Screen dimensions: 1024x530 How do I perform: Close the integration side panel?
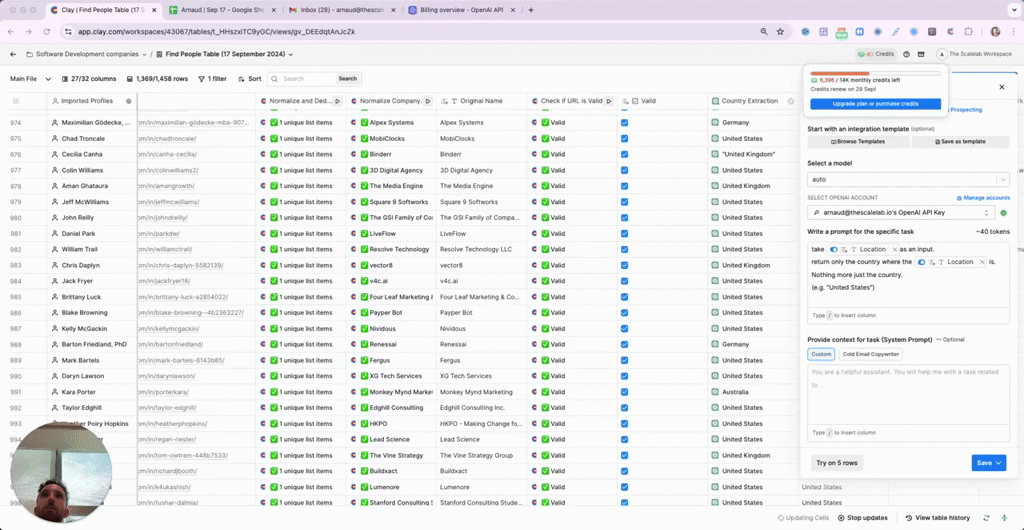point(1002,87)
